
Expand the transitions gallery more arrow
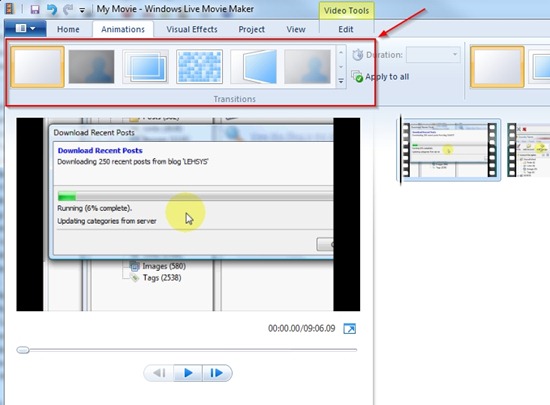click(341, 81)
